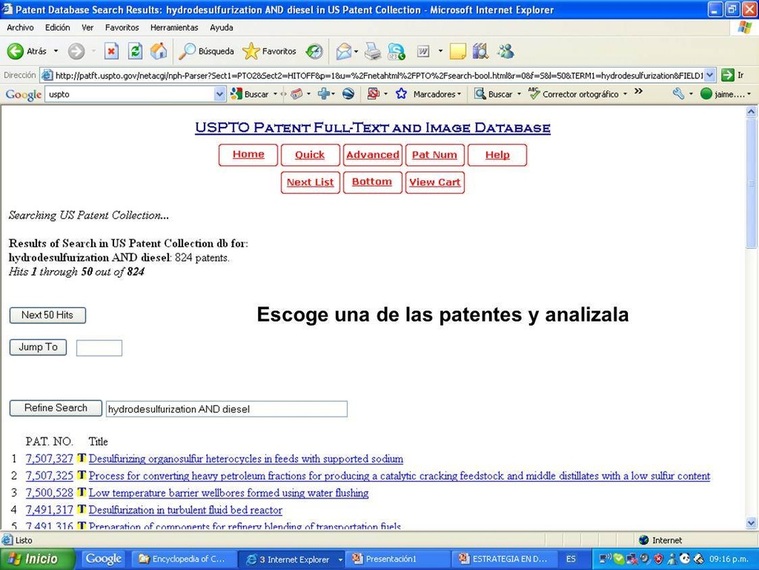Refresh the page with the green arrows icon
This screenshot has width=759, height=570.
[x=135, y=51]
